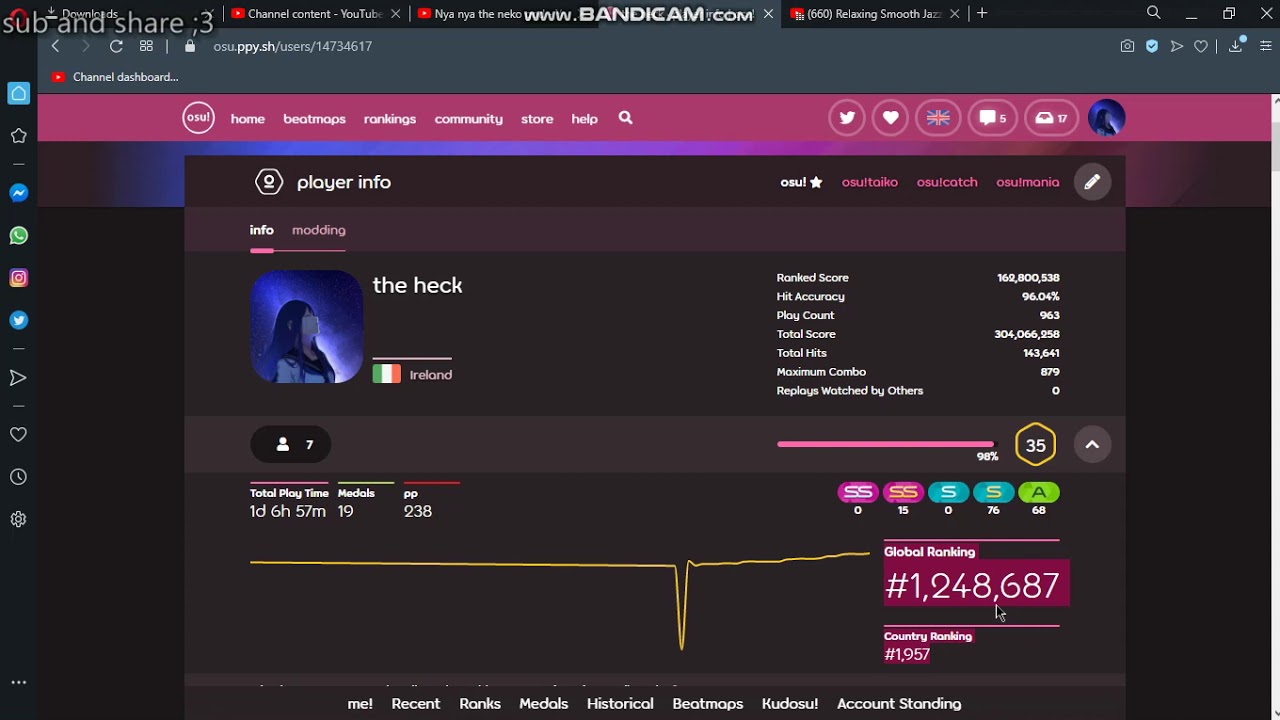Open the user avatar menu in header
The width and height of the screenshot is (1280, 720).
(x=1107, y=118)
